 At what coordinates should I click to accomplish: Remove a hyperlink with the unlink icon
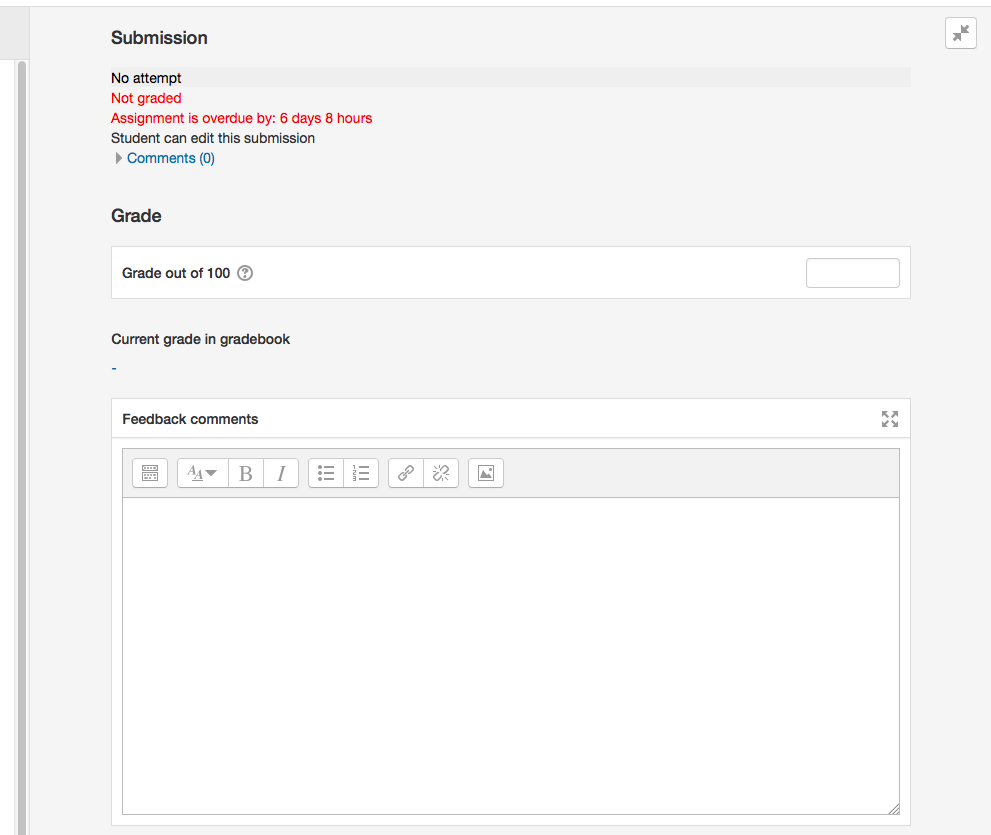(441, 473)
